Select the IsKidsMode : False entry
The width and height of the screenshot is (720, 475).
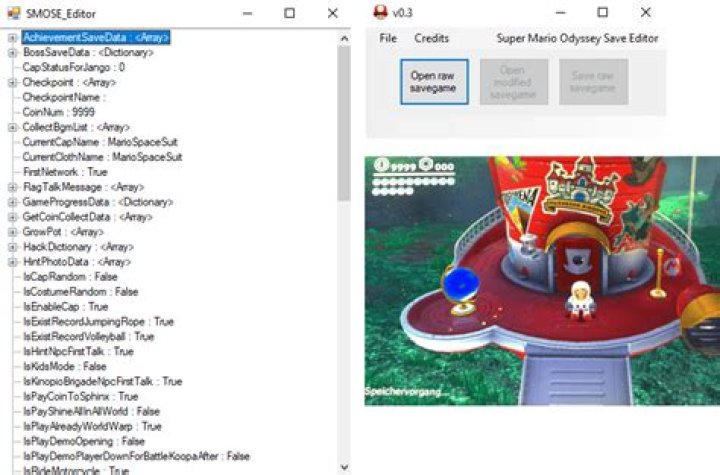[64, 367]
